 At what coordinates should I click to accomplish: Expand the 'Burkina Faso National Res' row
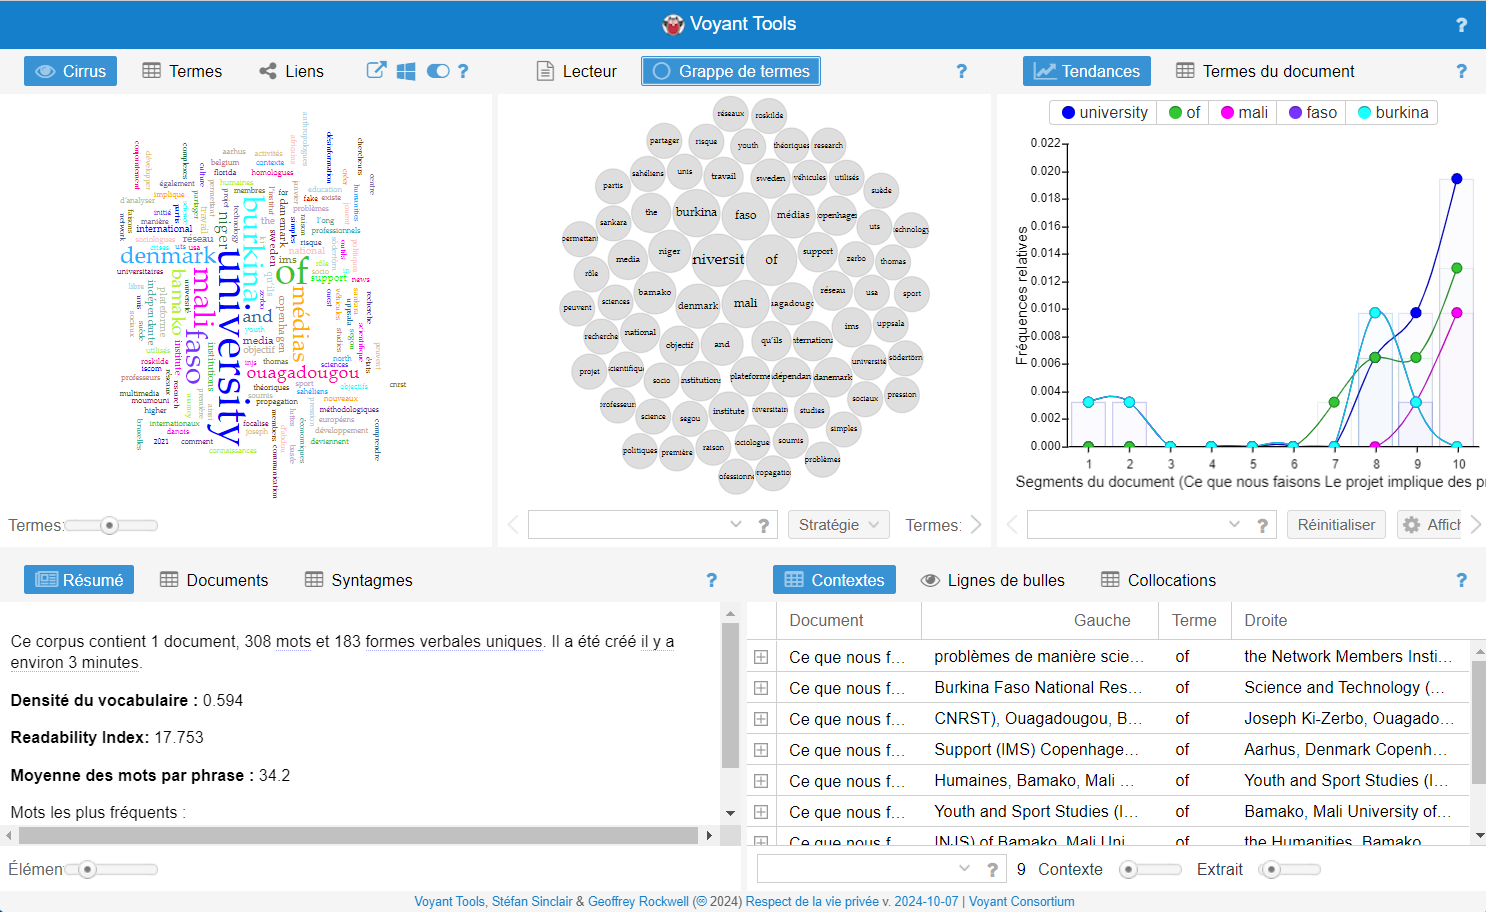pos(761,688)
